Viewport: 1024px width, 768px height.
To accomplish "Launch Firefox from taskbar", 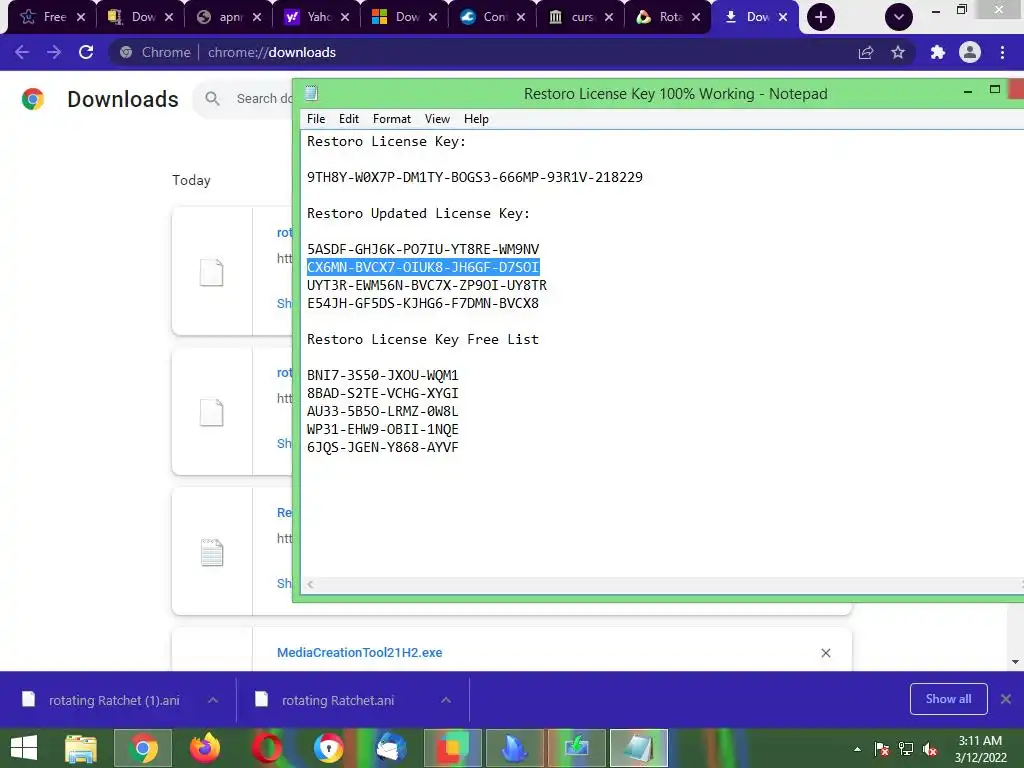I will (205, 748).
